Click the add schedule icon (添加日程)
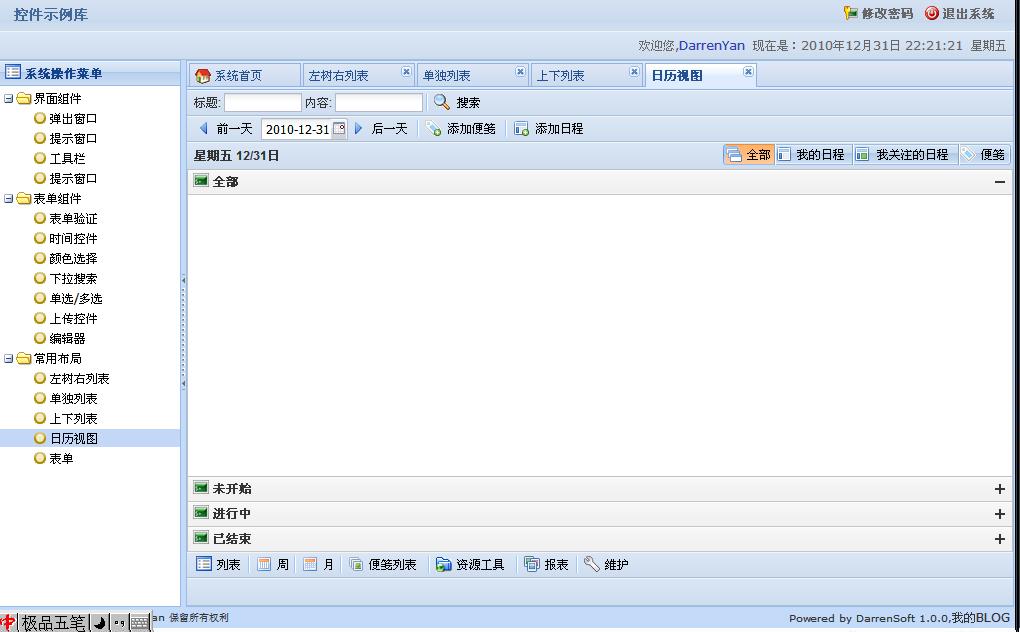1020x632 pixels. click(521, 129)
